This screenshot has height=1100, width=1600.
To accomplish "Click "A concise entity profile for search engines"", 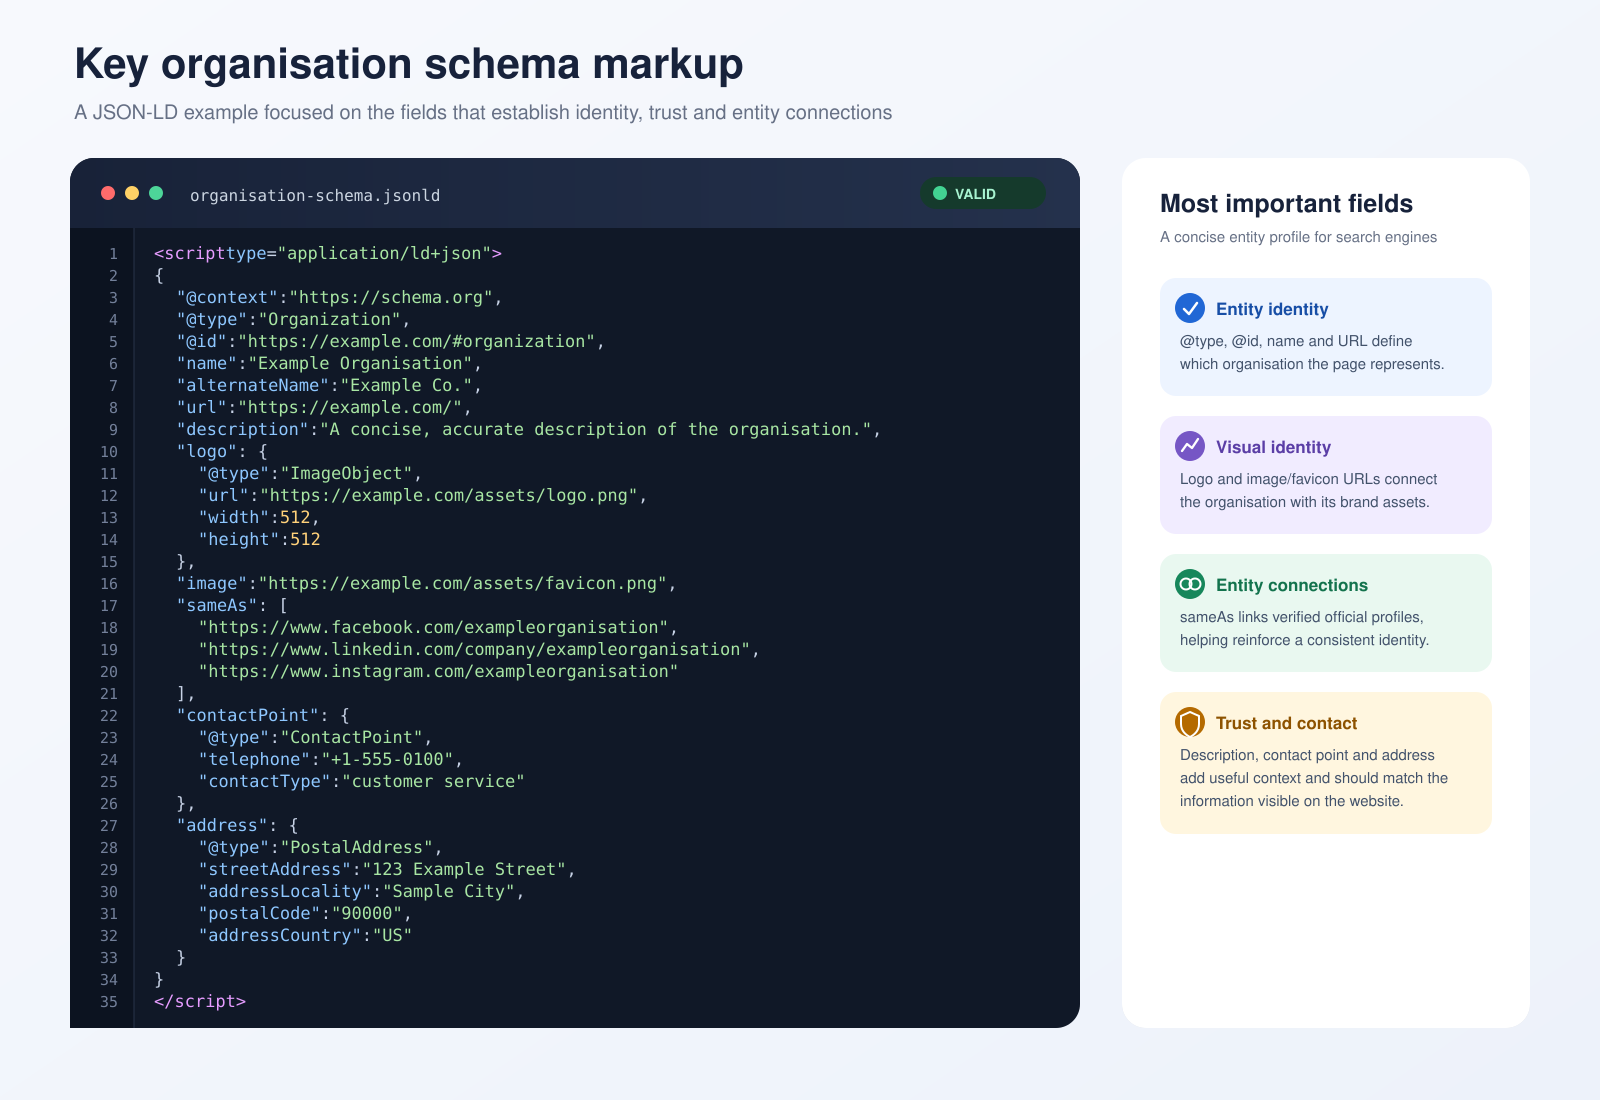I will (1298, 237).
